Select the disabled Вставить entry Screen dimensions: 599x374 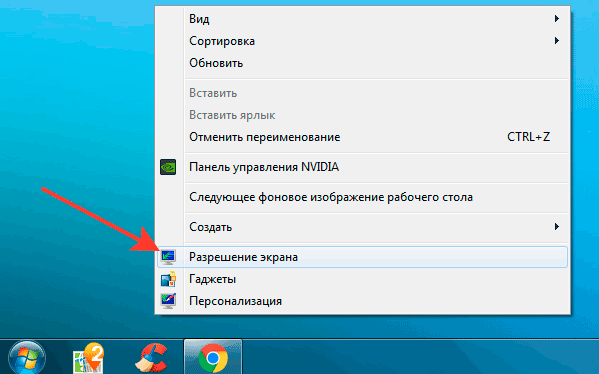point(362,93)
